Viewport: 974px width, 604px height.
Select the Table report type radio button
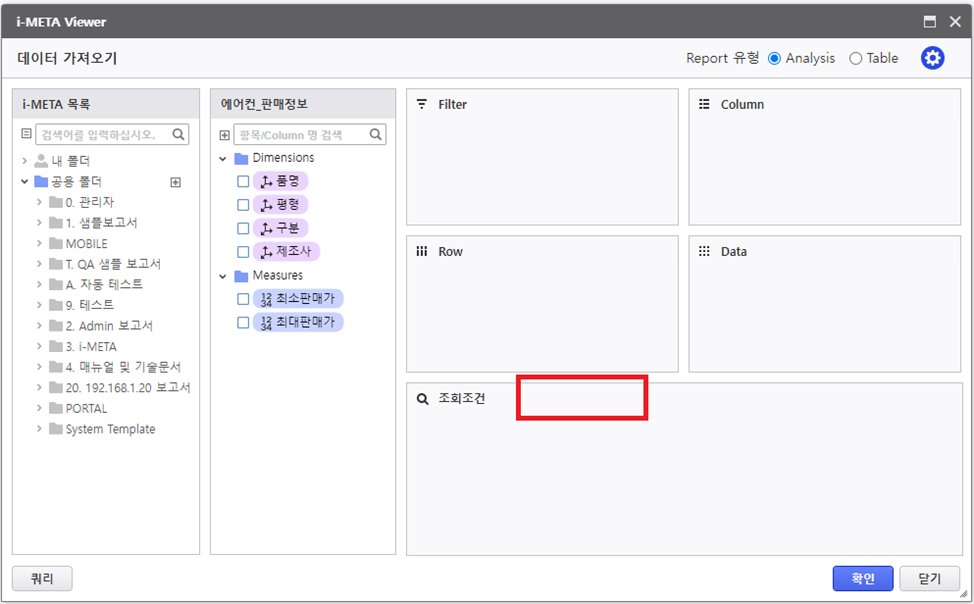(855, 59)
